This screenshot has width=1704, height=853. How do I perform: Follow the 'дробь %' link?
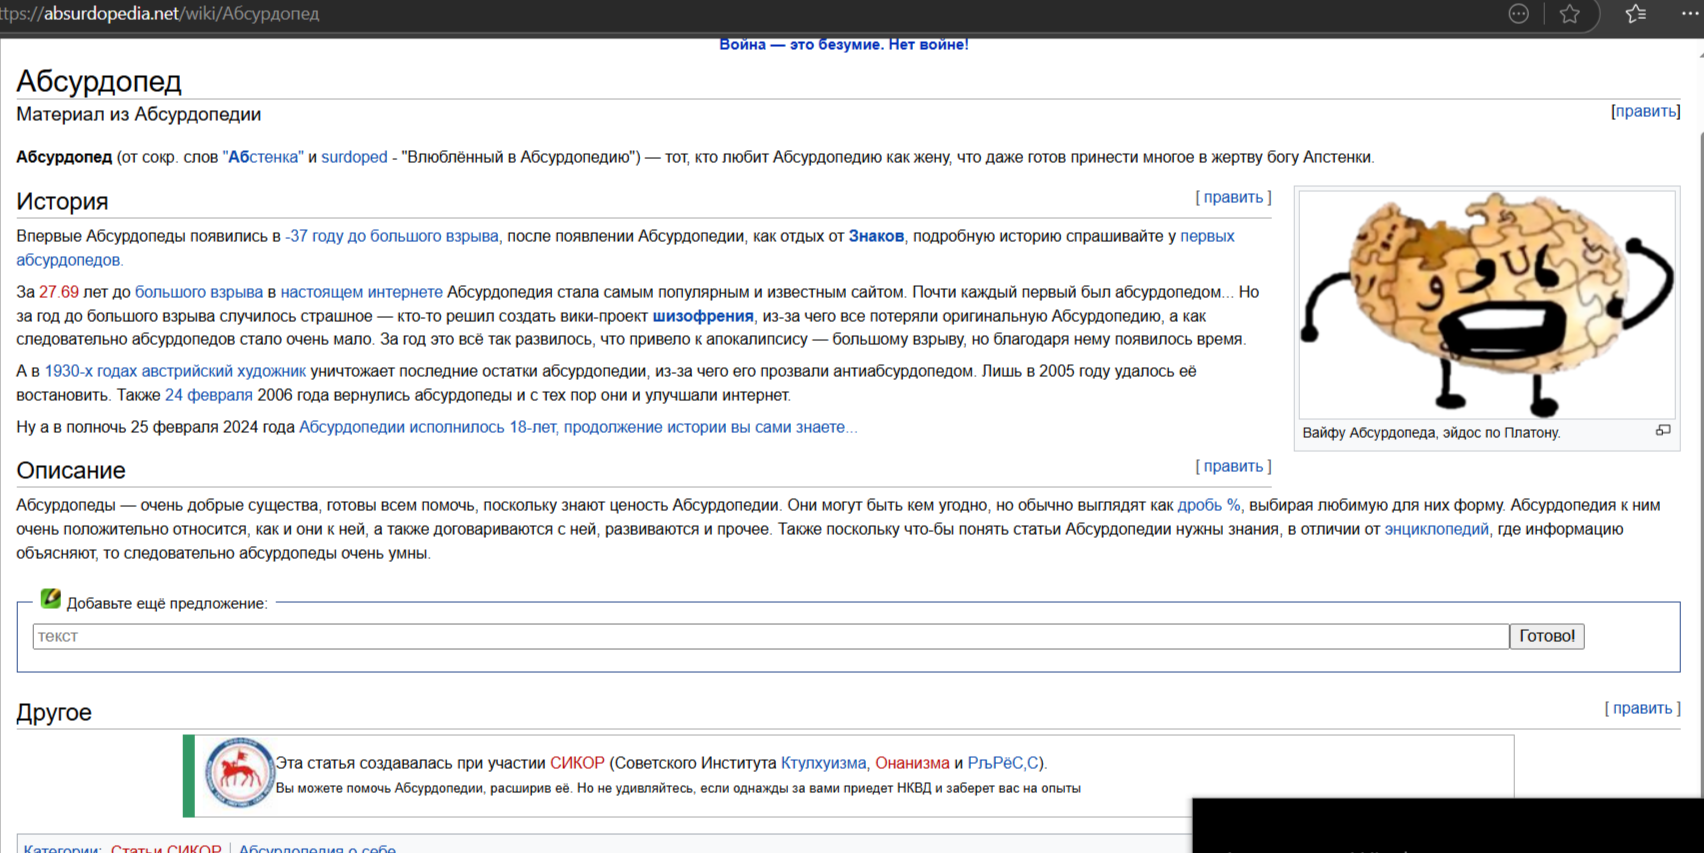[1209, 505]
